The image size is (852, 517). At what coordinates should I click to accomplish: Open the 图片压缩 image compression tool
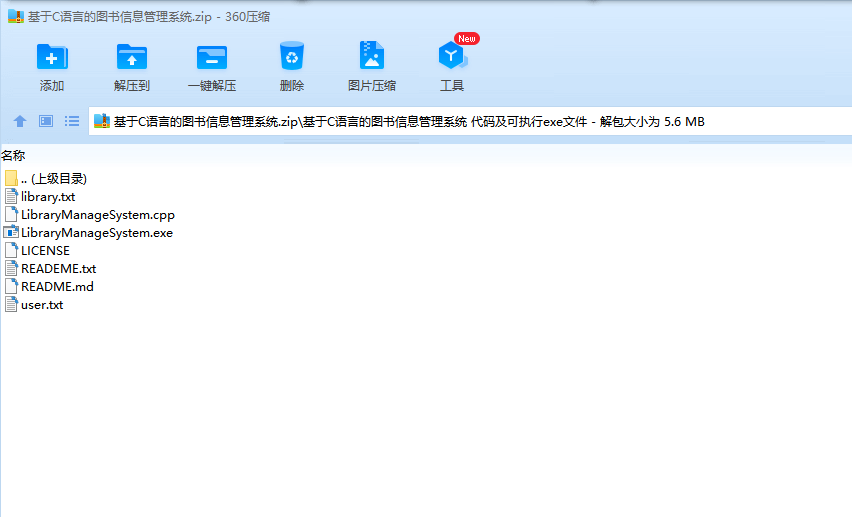click(372, 55)
